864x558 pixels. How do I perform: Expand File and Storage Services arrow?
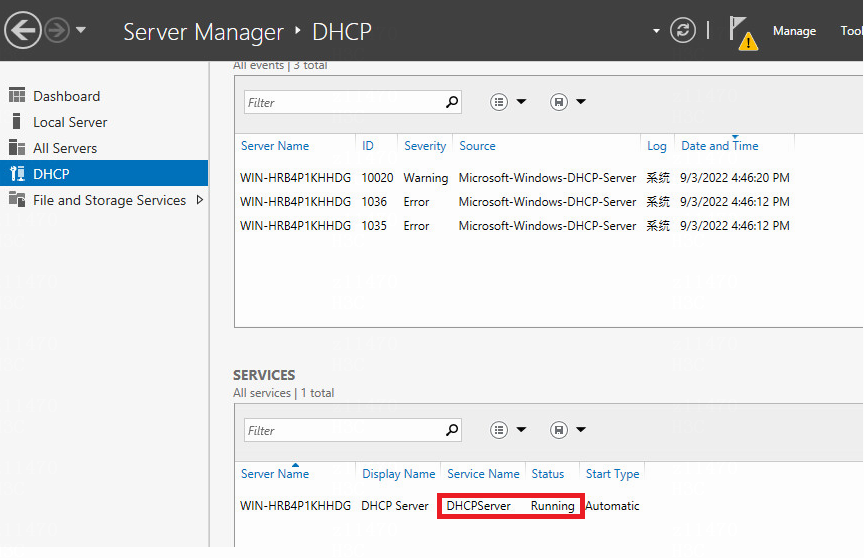pos(200,199)
